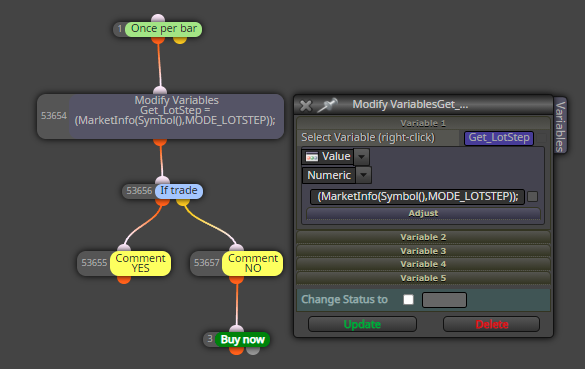The width and height of the screenshot is (585, 369).
Task: Click block ID 53657 label
Action: coord(206,263)
